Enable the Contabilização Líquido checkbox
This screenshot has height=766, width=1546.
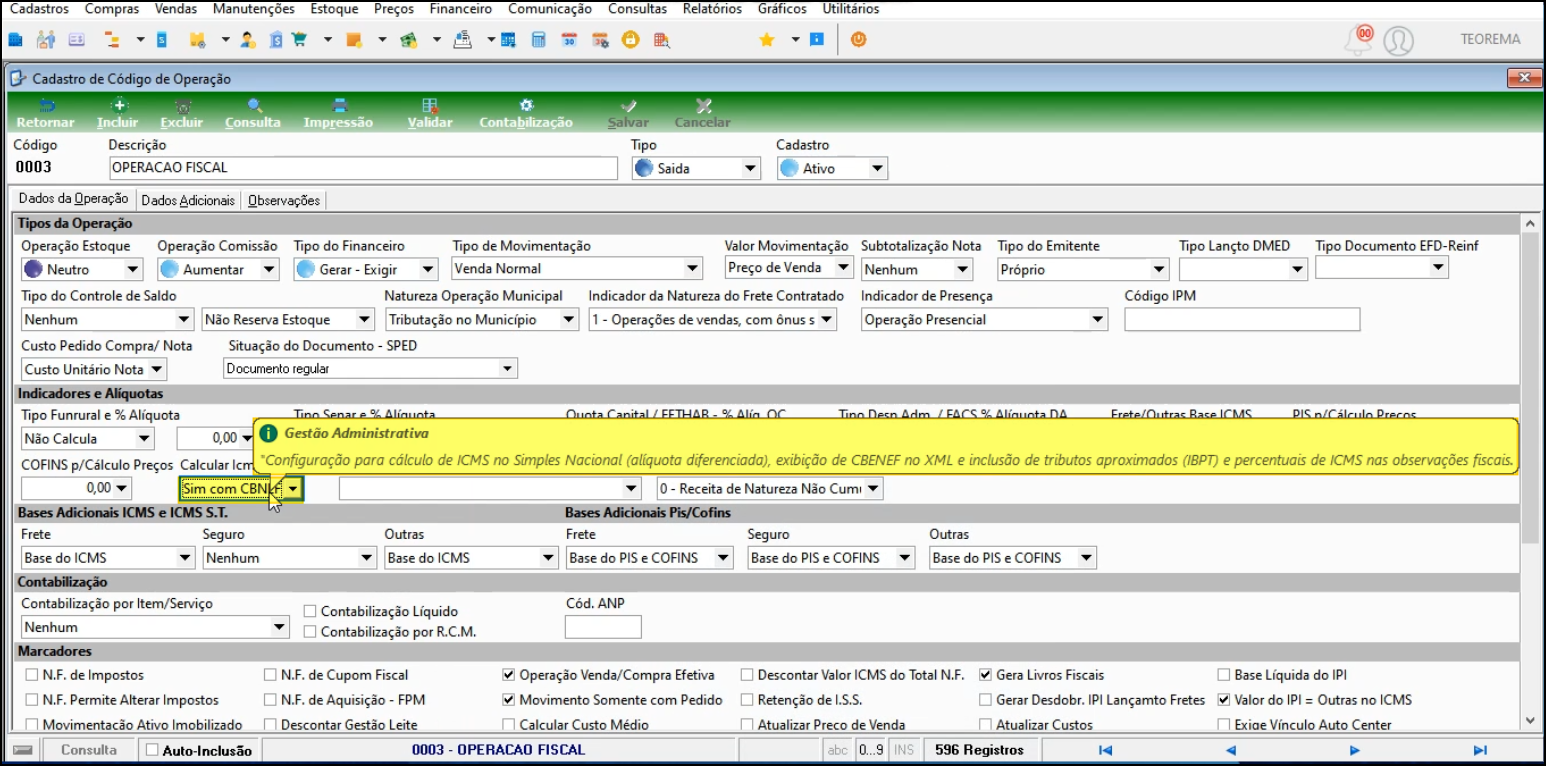[x=311, y=611]
